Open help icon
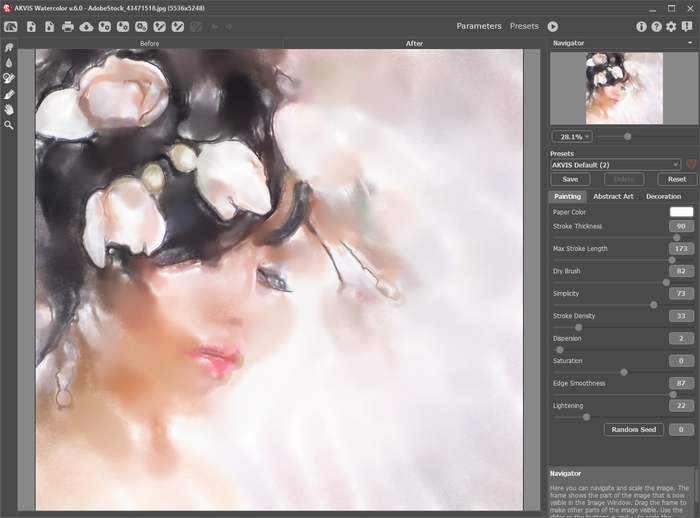Image resolution: width=700 pixels, height=518 pixels. pos(656,27)
